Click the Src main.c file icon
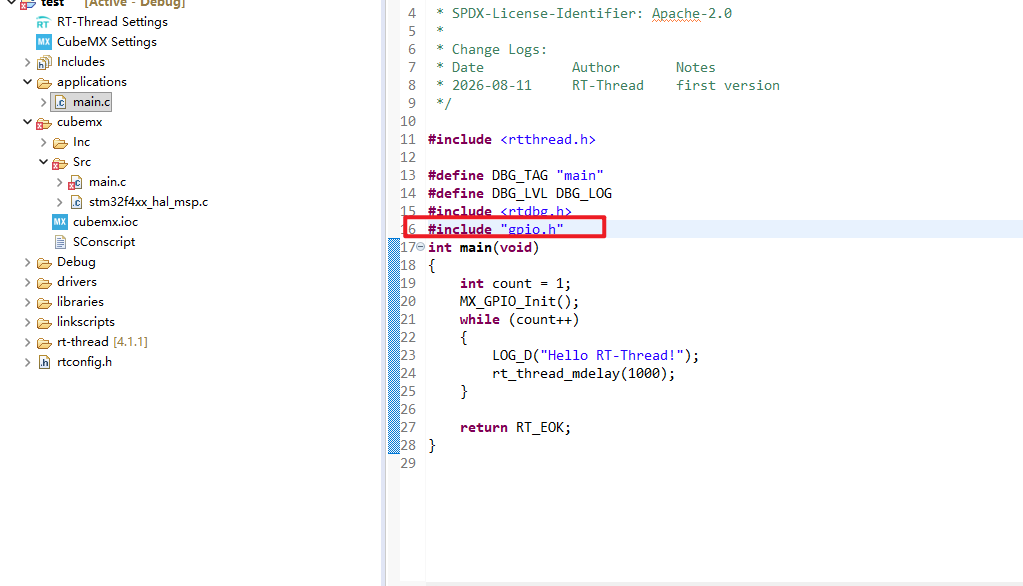Image resolution: width=1023 pixels, height=586 pixels. 76,183
